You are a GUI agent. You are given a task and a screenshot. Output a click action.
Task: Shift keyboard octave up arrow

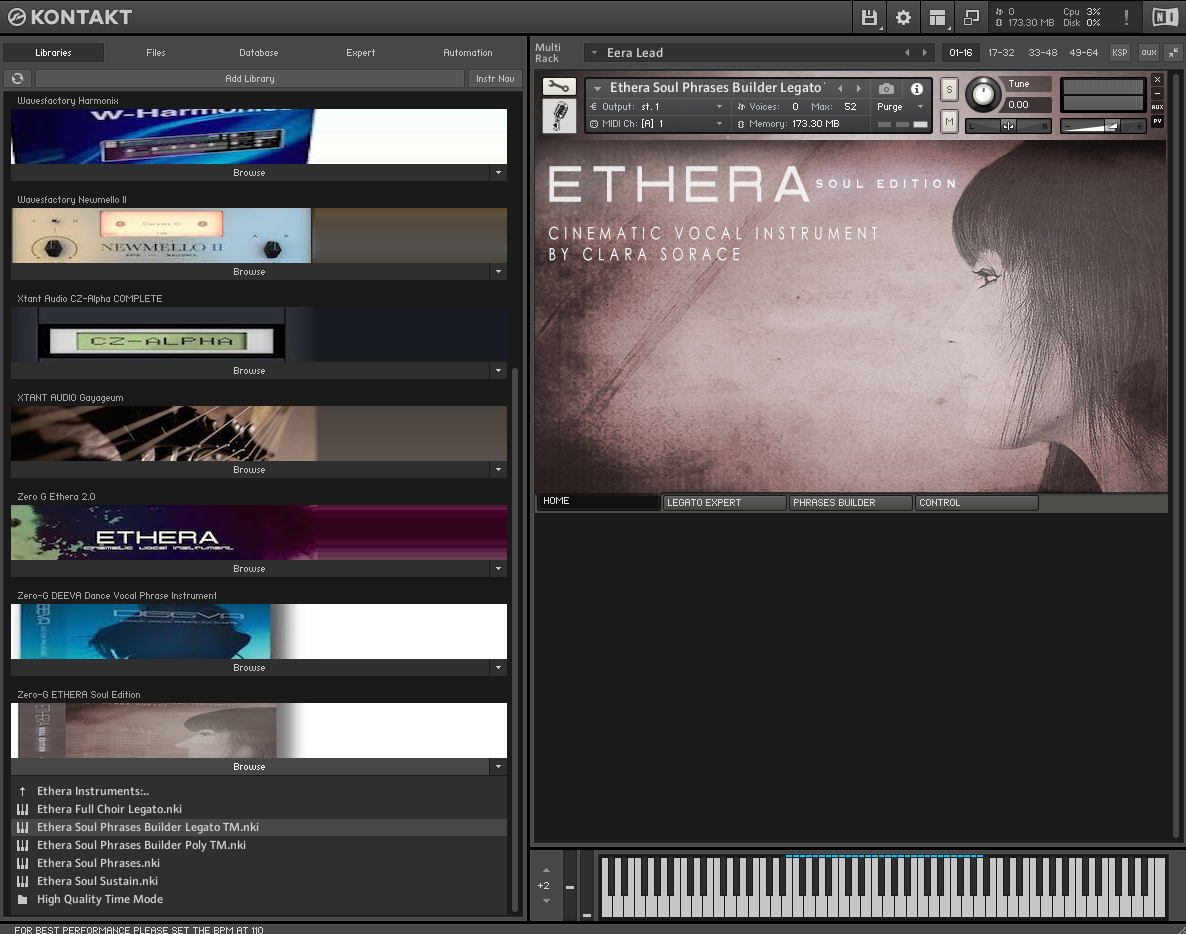546,870
